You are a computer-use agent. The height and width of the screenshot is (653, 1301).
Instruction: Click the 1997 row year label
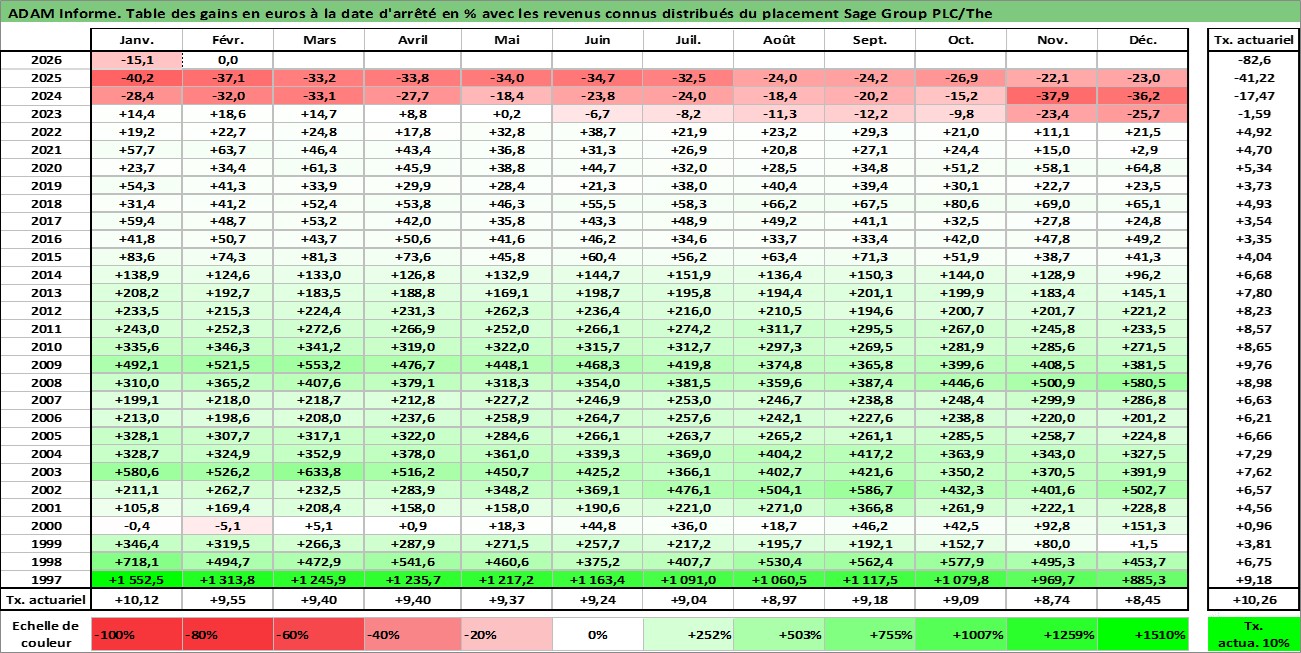(45, 579)
